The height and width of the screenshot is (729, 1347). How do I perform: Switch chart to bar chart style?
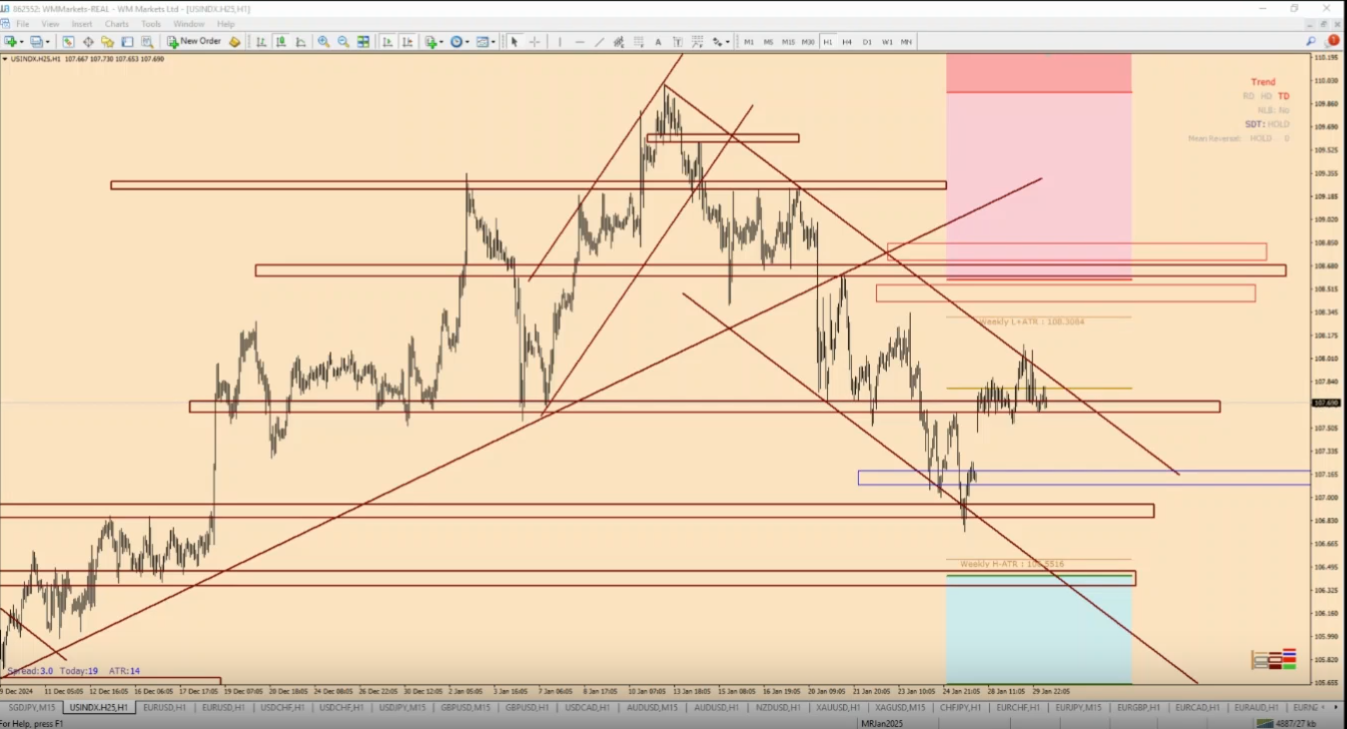click(x=261, y=42)
